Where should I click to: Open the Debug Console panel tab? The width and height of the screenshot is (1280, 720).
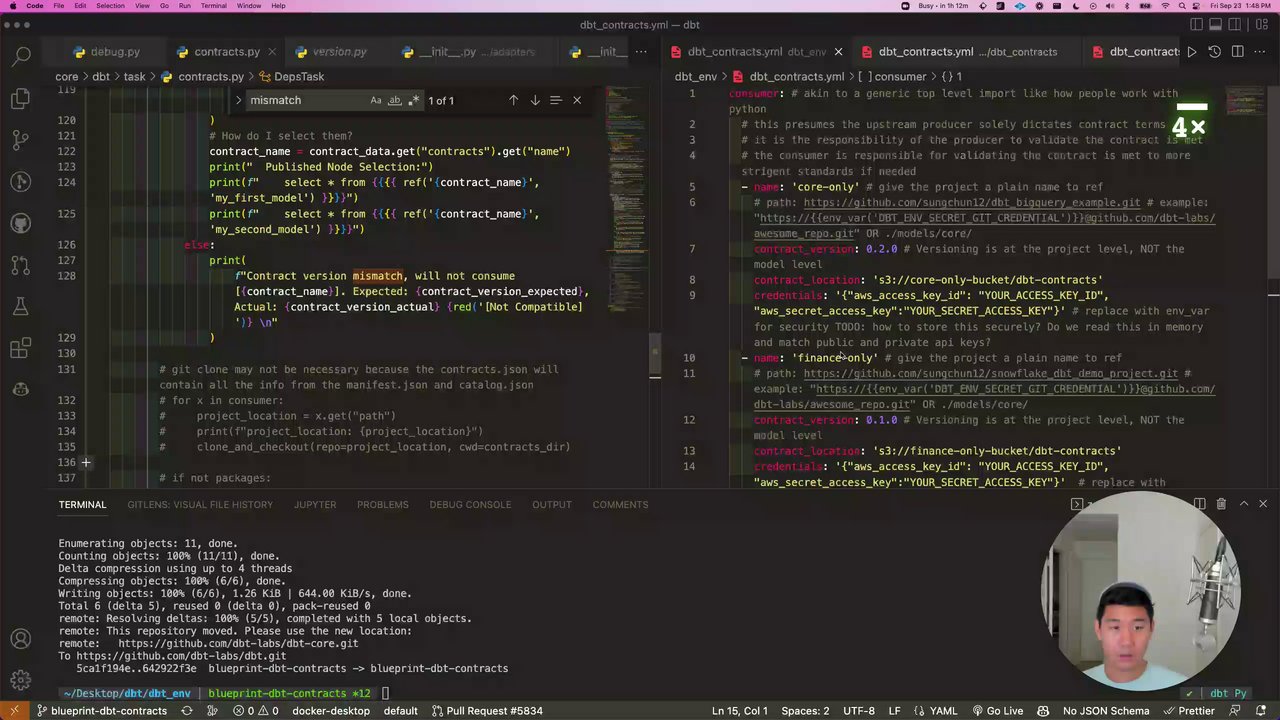click(470, 505)
